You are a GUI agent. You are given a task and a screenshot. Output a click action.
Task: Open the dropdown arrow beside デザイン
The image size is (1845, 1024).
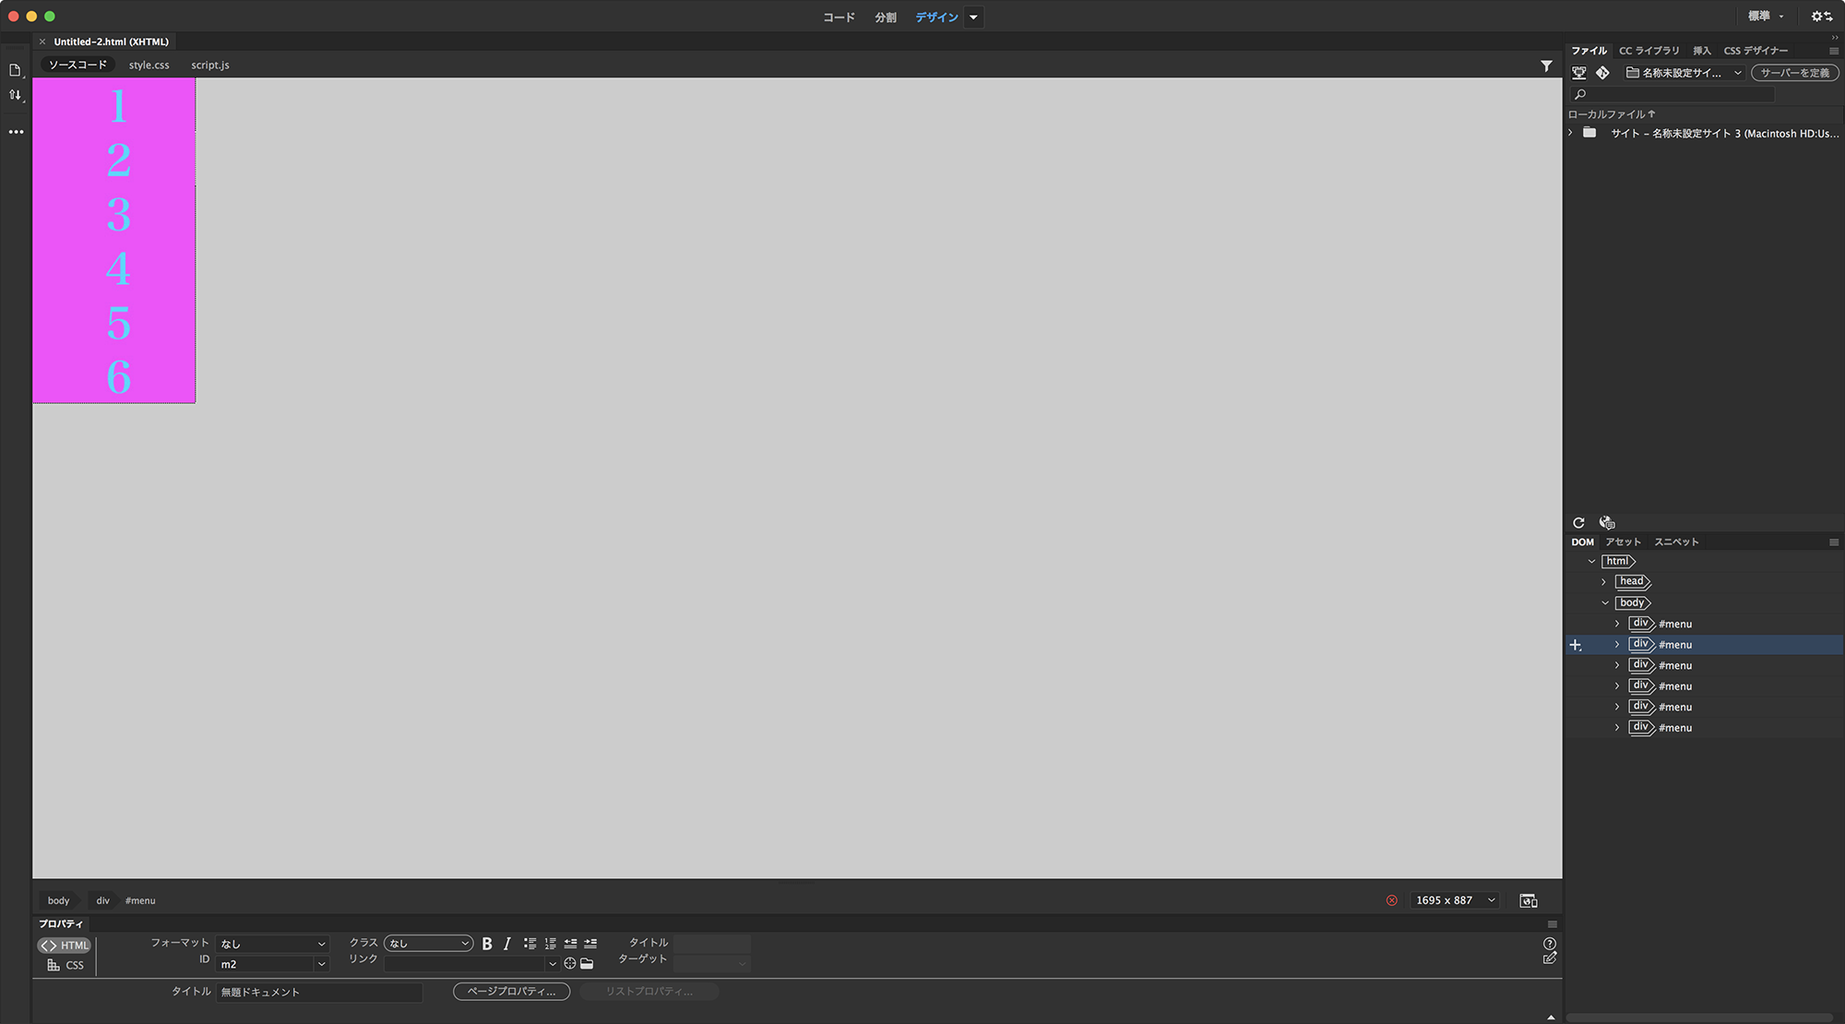point(974,17)
